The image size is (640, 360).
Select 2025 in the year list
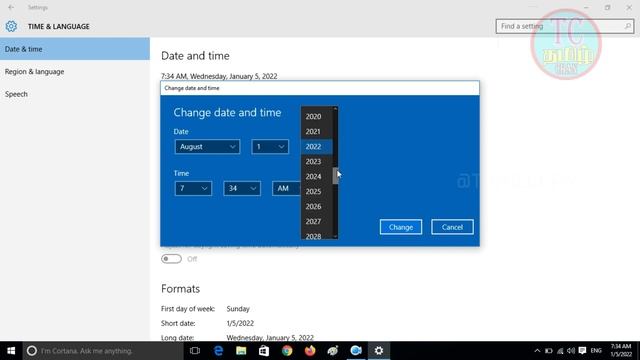click(x=317, y=191)
